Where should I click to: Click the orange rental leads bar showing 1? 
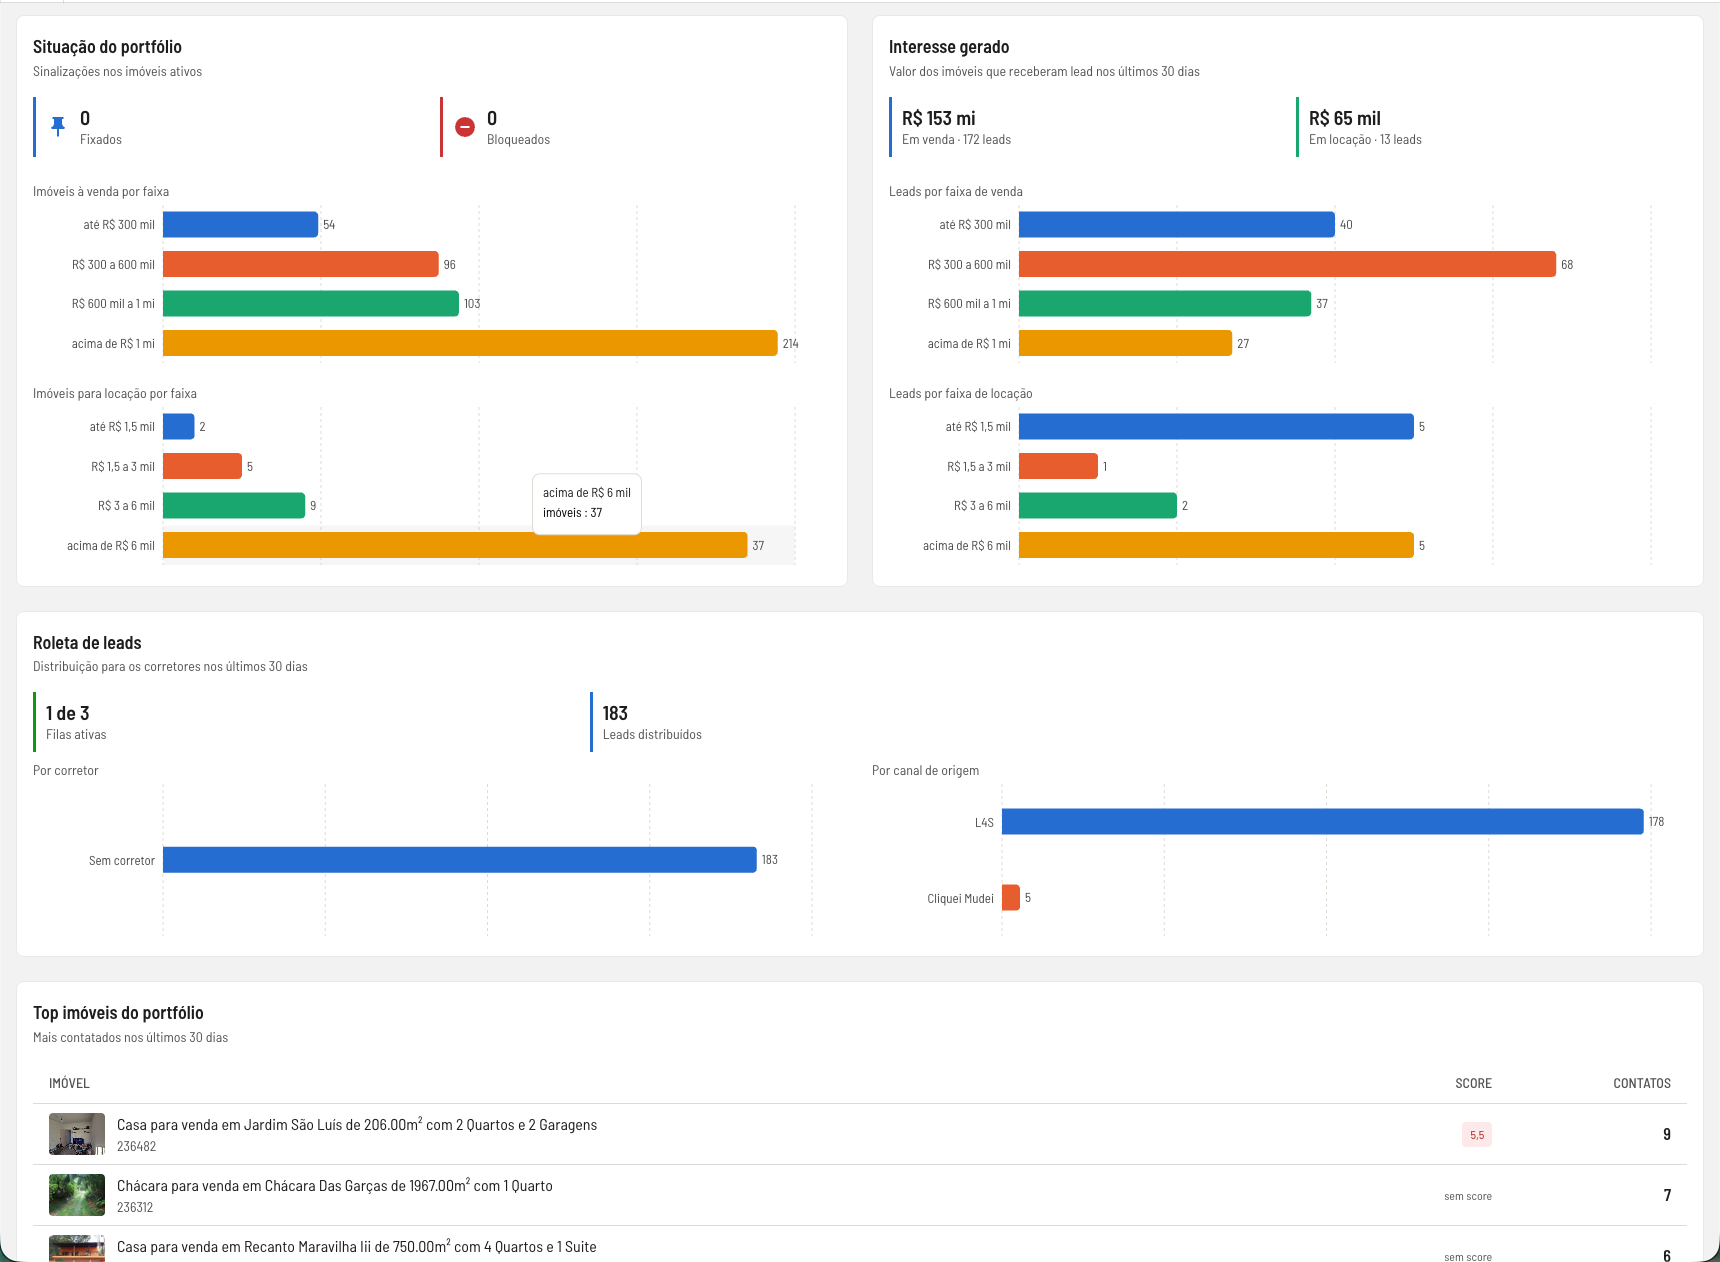click(x=1058, y=466)
